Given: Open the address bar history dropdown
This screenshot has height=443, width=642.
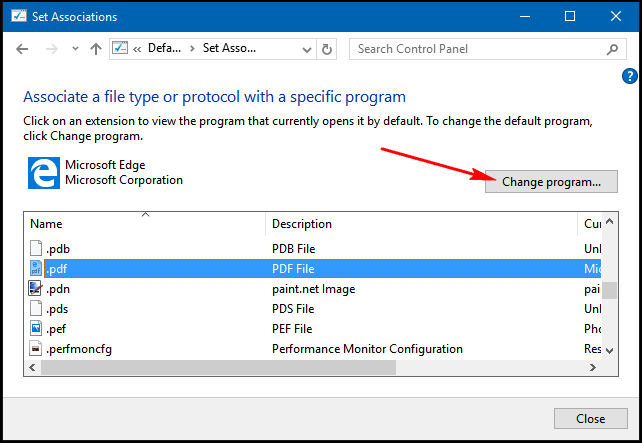Looking at the screenshot, I should click(x=306, y=49).
